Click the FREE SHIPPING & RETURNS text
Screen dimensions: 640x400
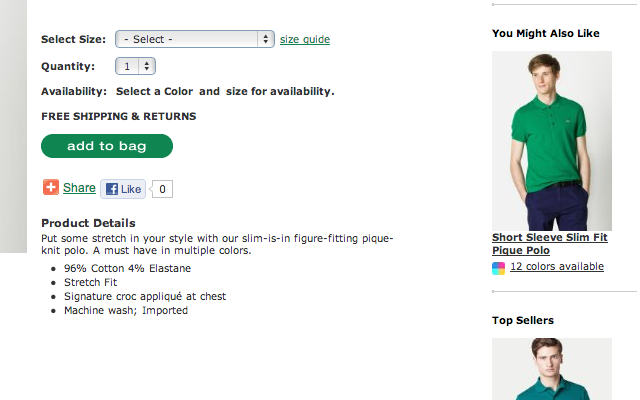(x=118, y=116)
